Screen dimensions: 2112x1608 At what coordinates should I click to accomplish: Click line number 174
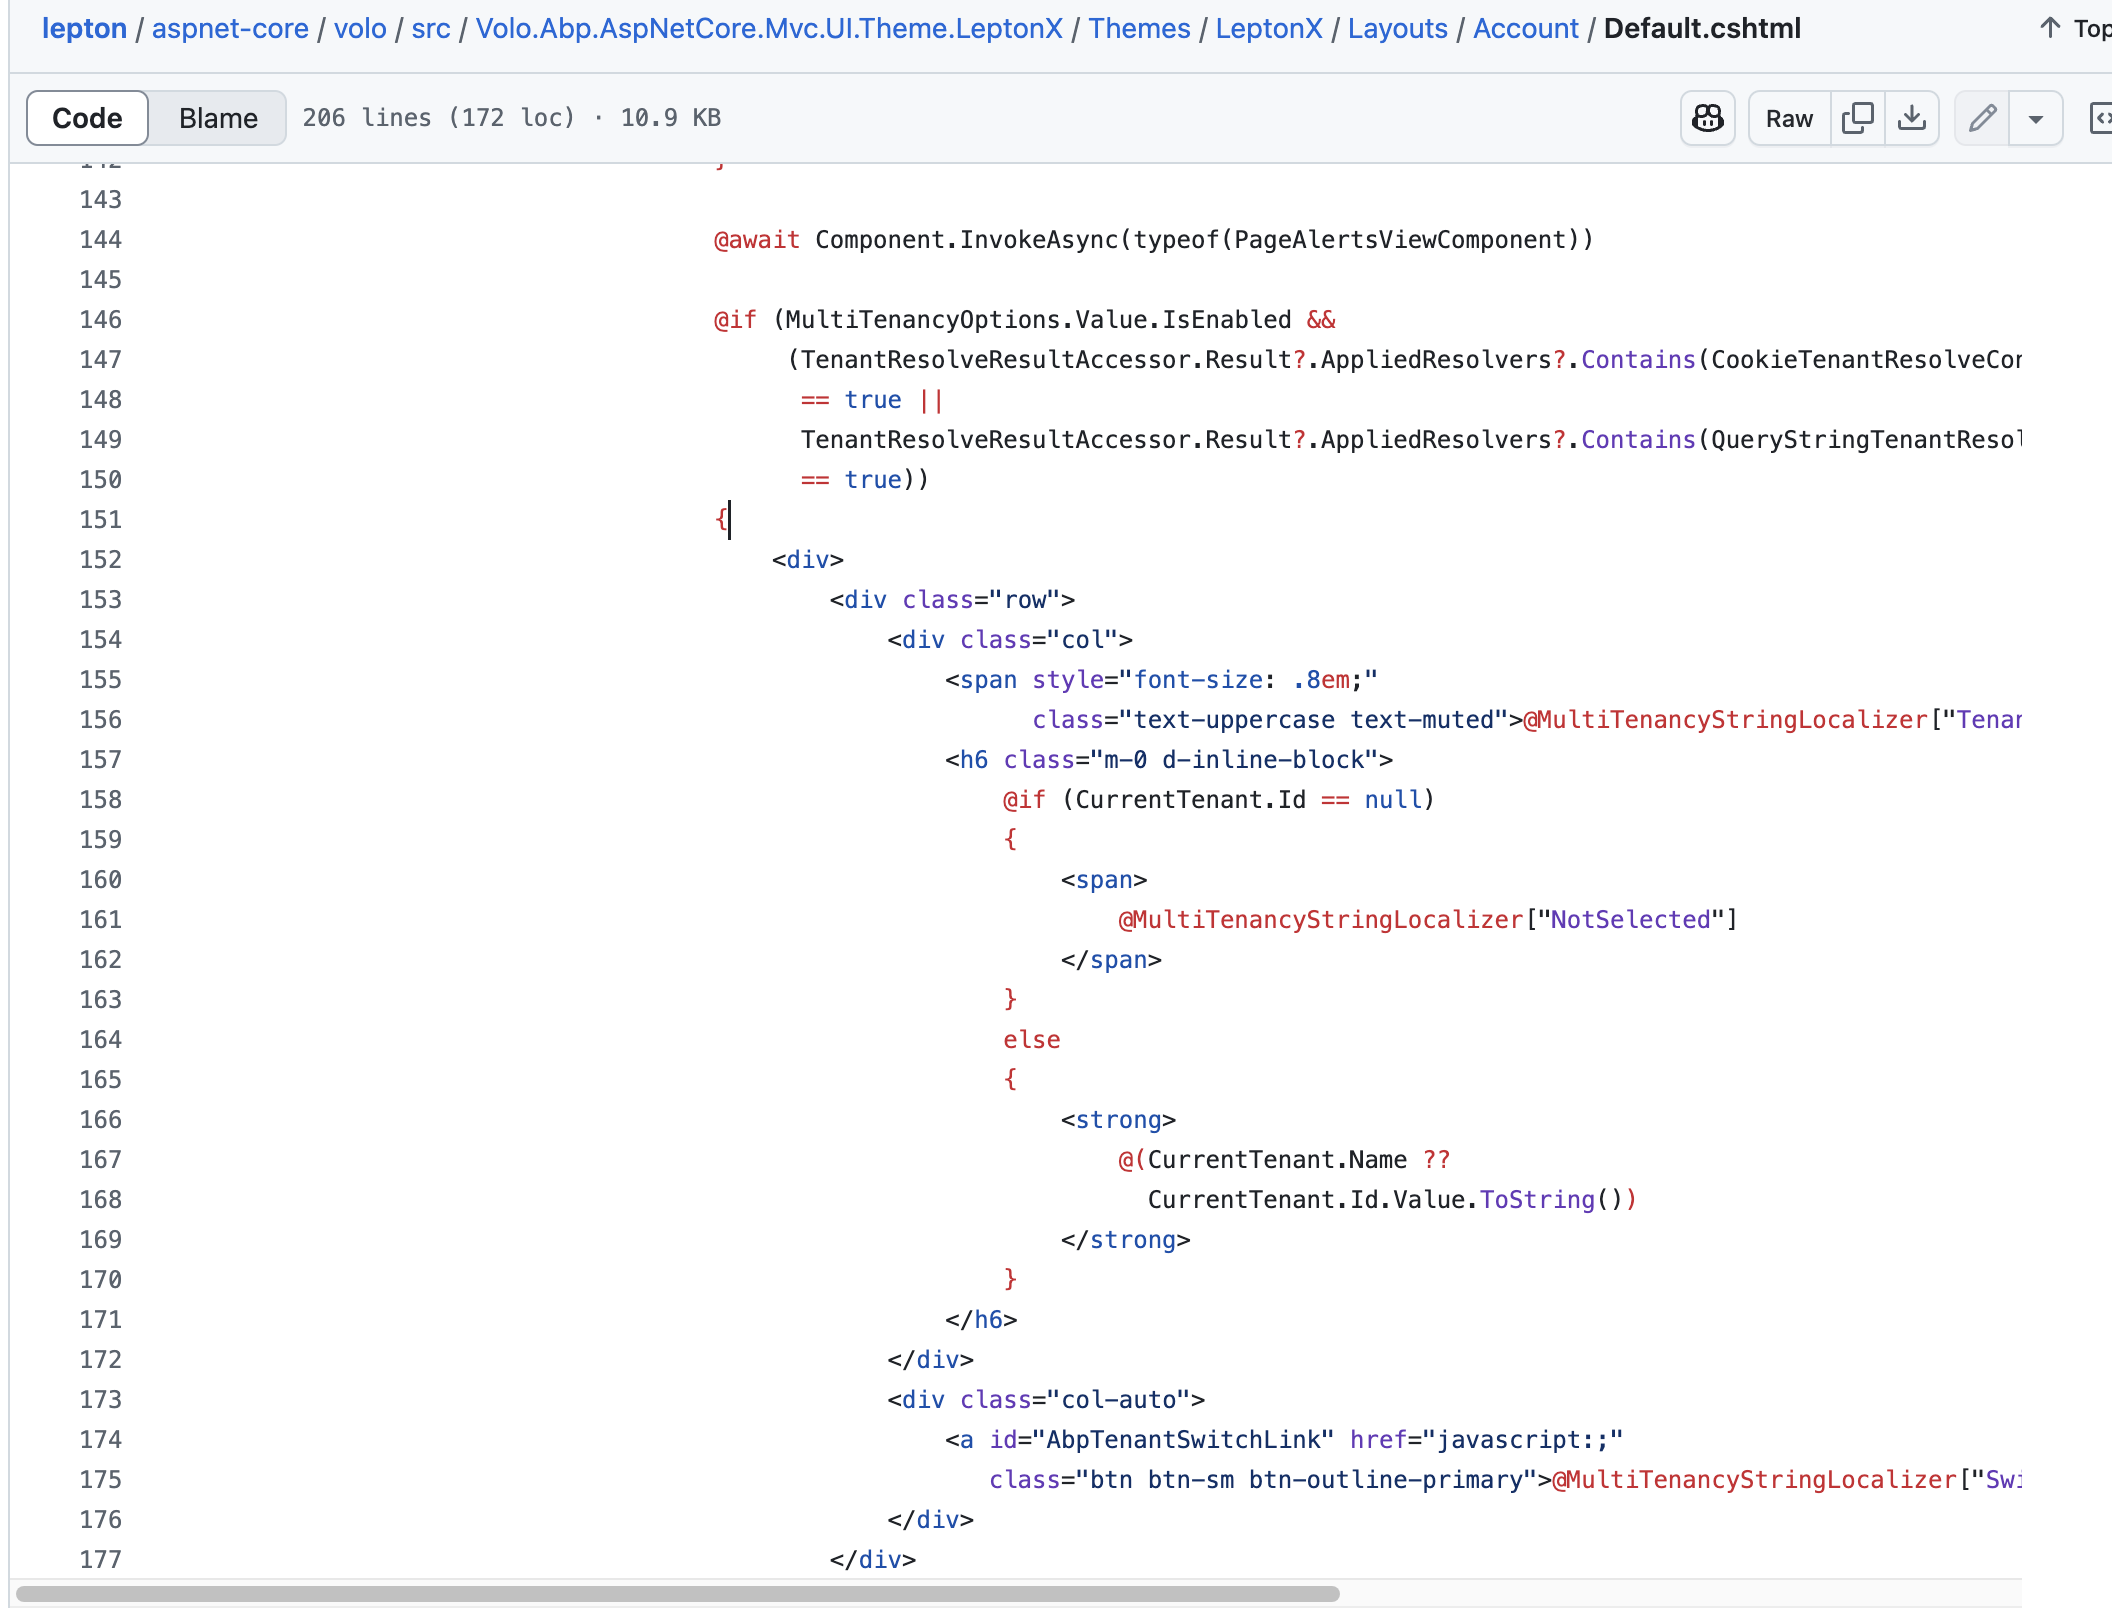pyautogui.click(x=100, y=1439)
